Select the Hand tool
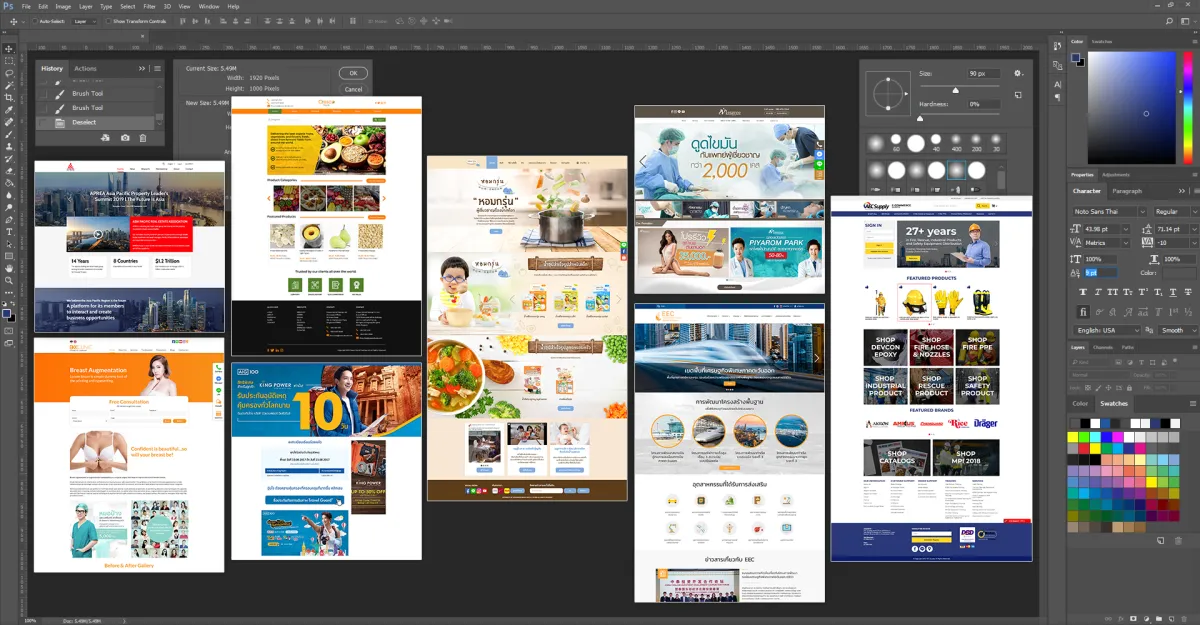1200x625 pixels. coord(9,268)
